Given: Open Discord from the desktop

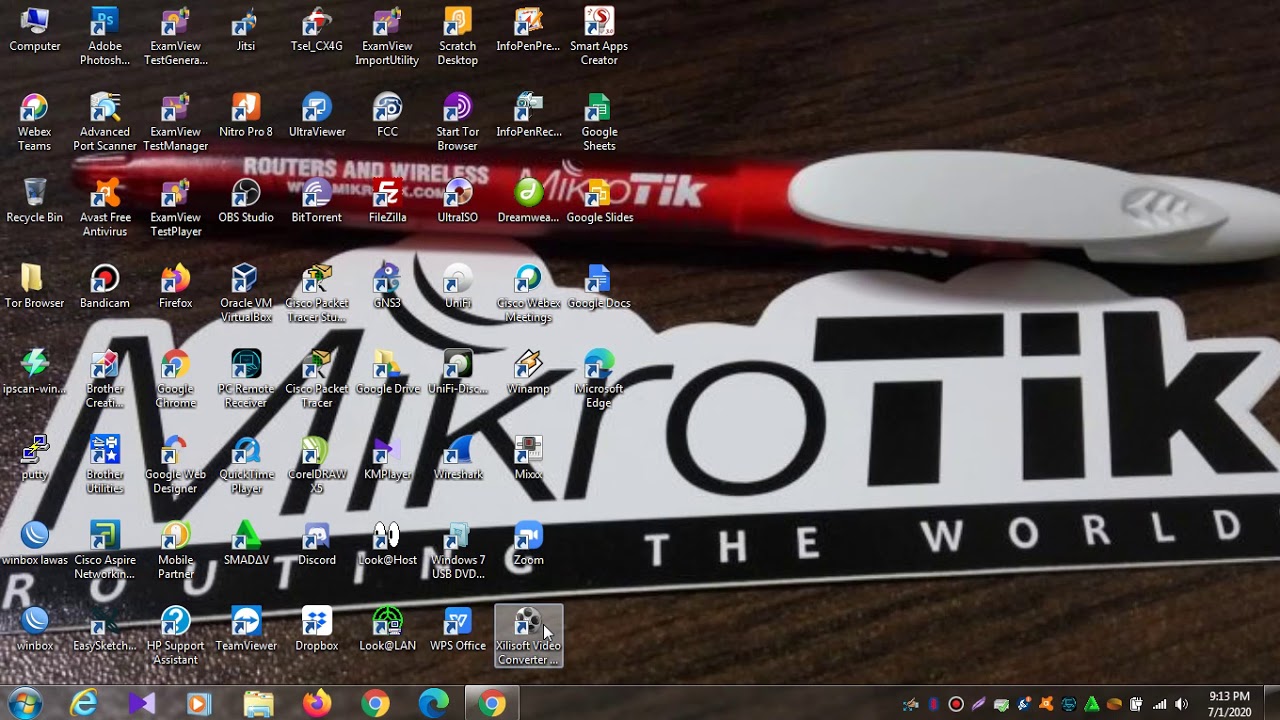Looking at the screenshot, I should click(x=317, y=543).
